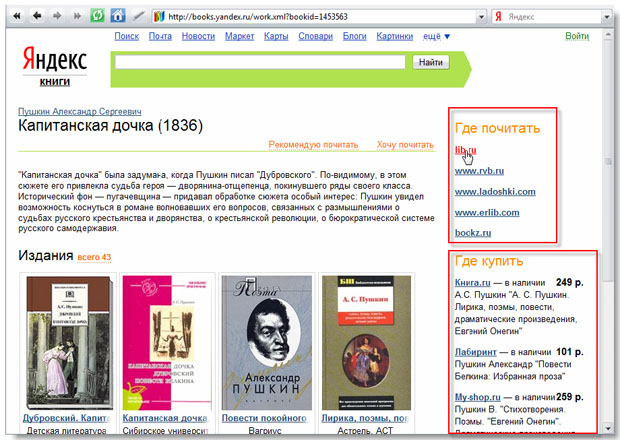Image resolution: width=620 pixels, height=440 pixels.
Task: Open Лабиринт store link
Action: 475,352
